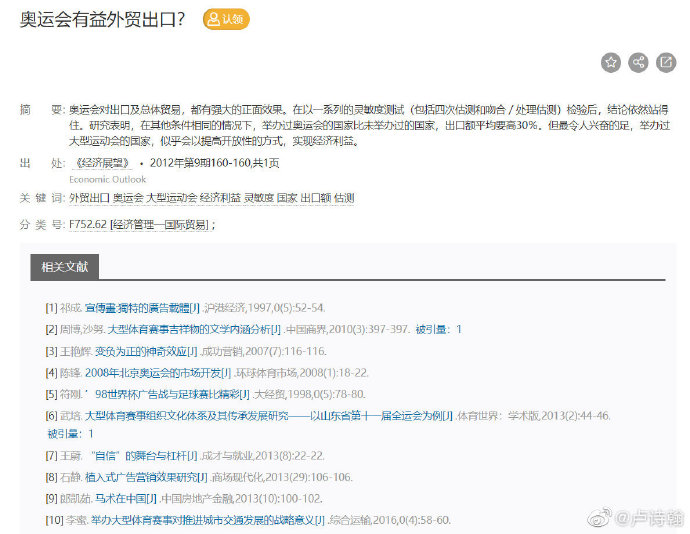The image size is (690, 534).
Task: Switch to the 相关文献 tab
Action: tap(65, 267)
